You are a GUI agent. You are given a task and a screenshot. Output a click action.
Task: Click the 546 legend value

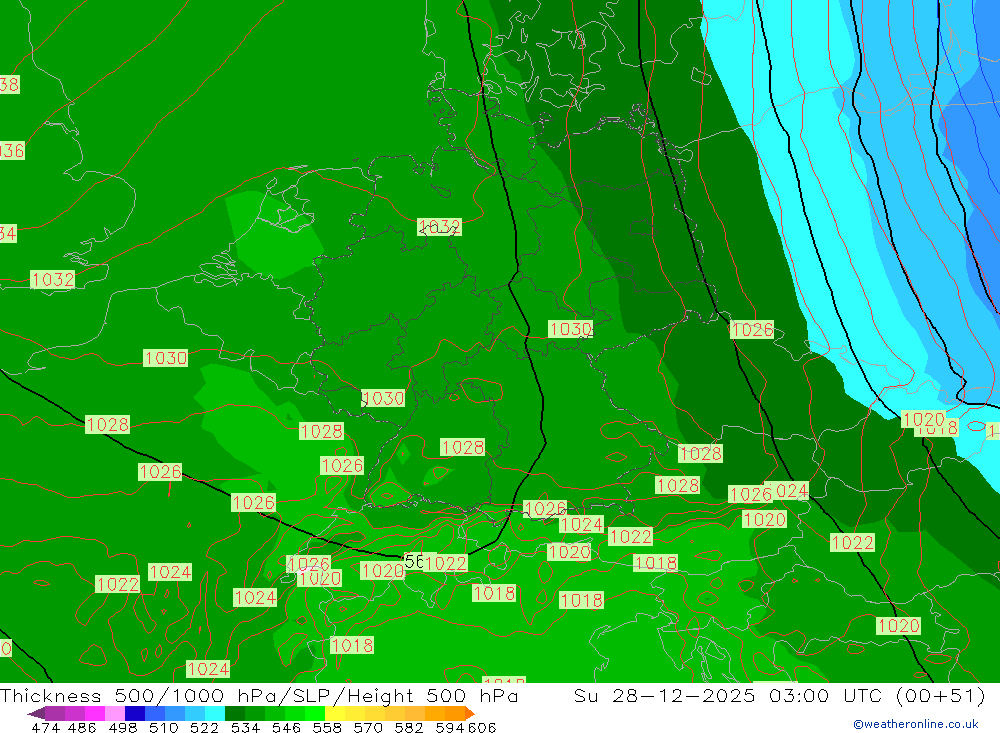[x=286, y=727]
